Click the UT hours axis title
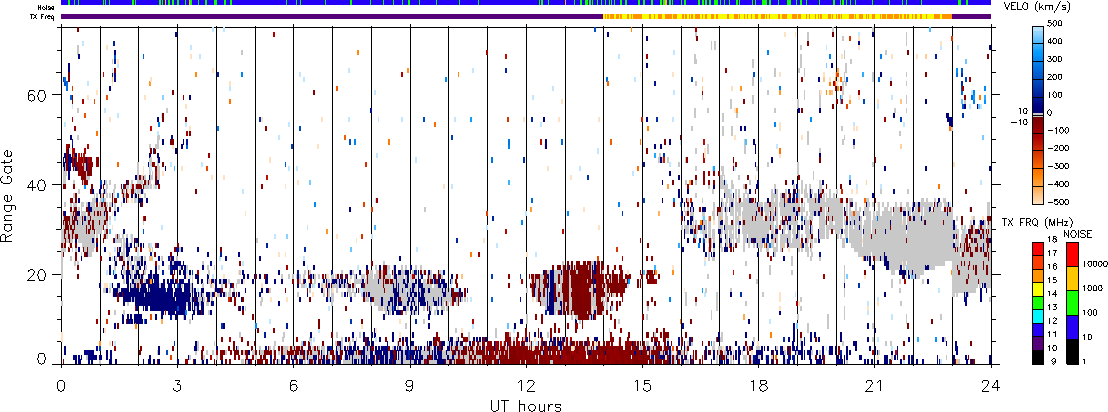1108x412 pixels. click(525, 404)
